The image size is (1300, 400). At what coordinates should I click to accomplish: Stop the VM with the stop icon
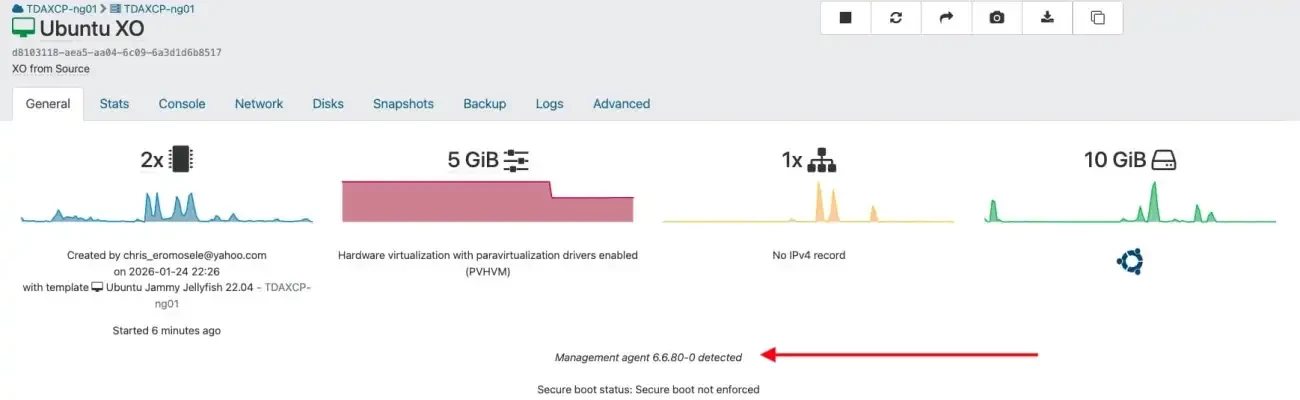point(846,18)
